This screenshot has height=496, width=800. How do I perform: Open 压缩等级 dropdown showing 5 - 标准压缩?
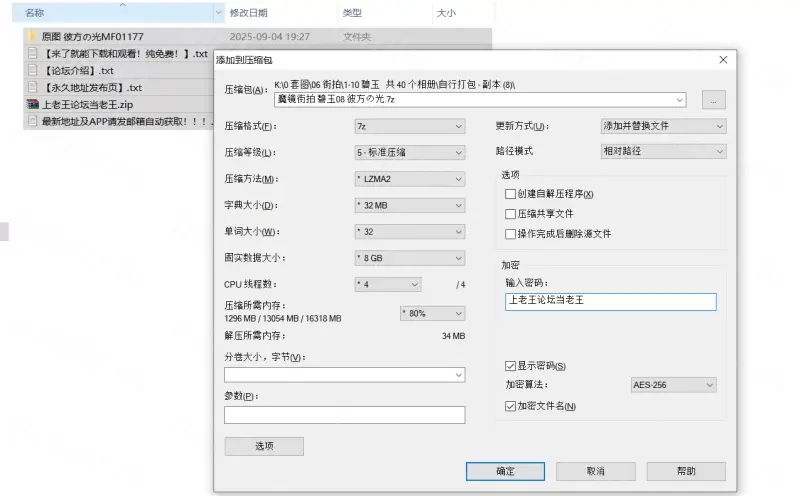410,153
